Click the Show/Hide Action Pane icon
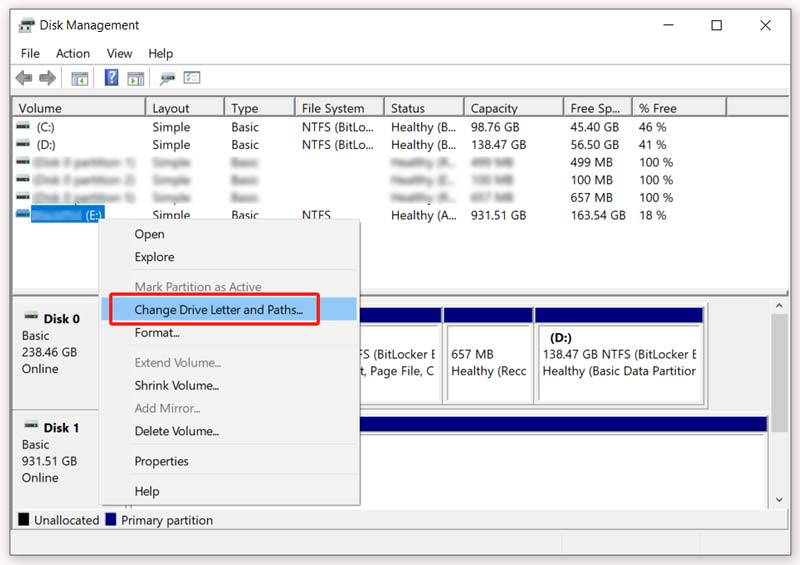Image resolution: width=800 pixels, height=565 pixels. coord(136,78)
